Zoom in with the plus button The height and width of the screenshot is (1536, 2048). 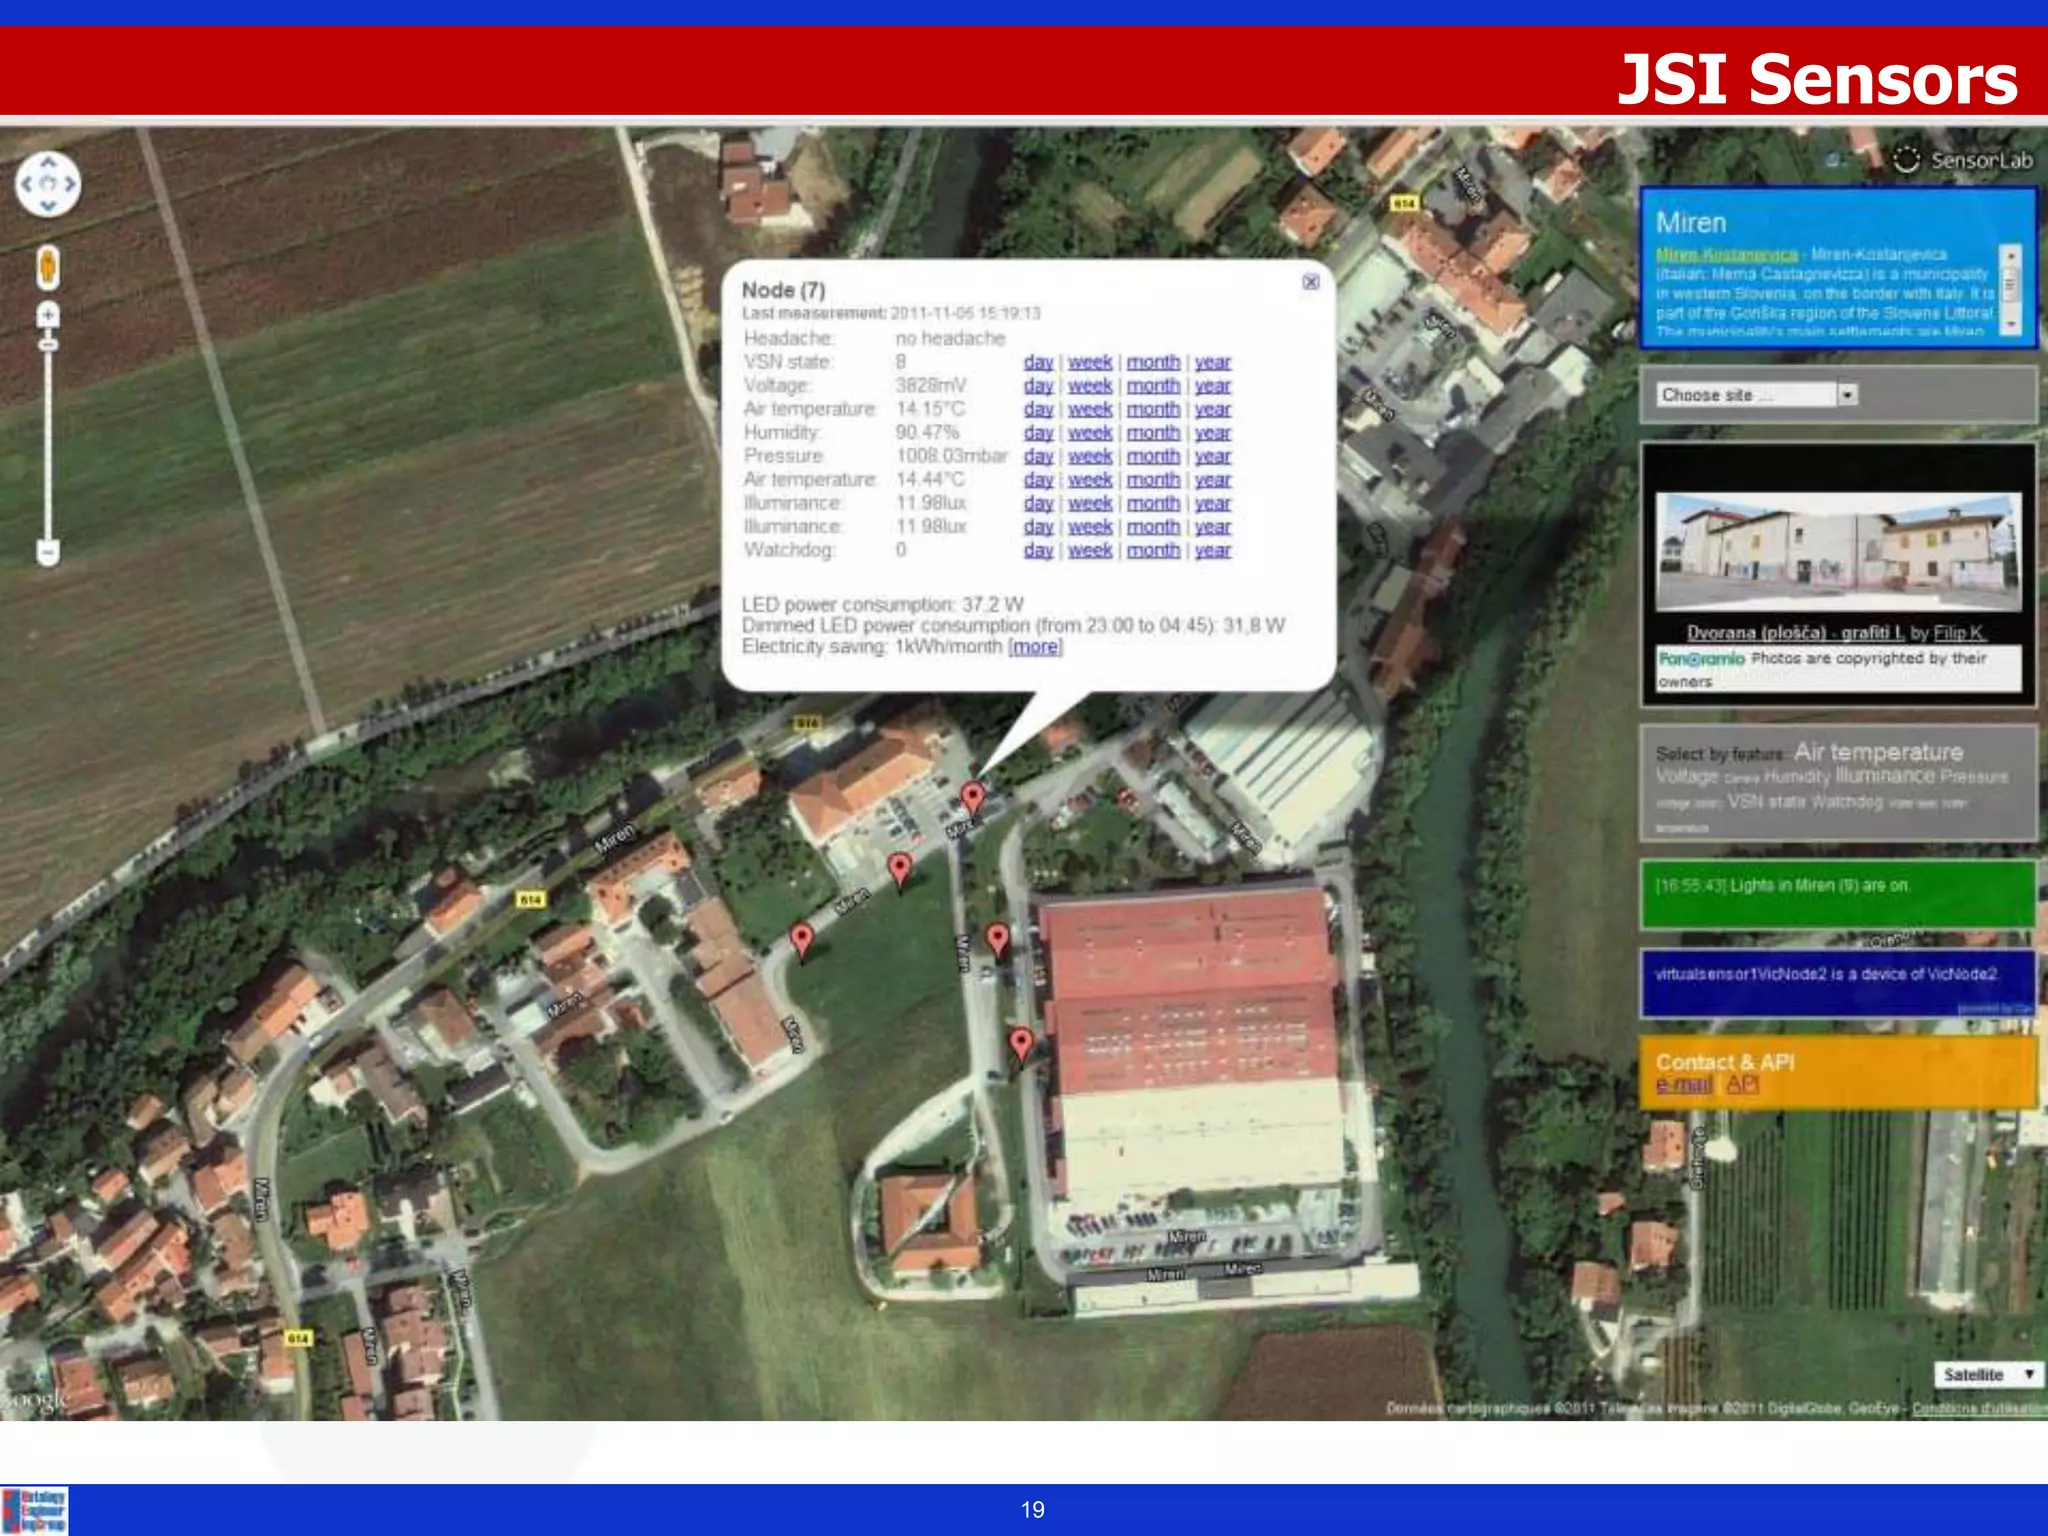47,315
